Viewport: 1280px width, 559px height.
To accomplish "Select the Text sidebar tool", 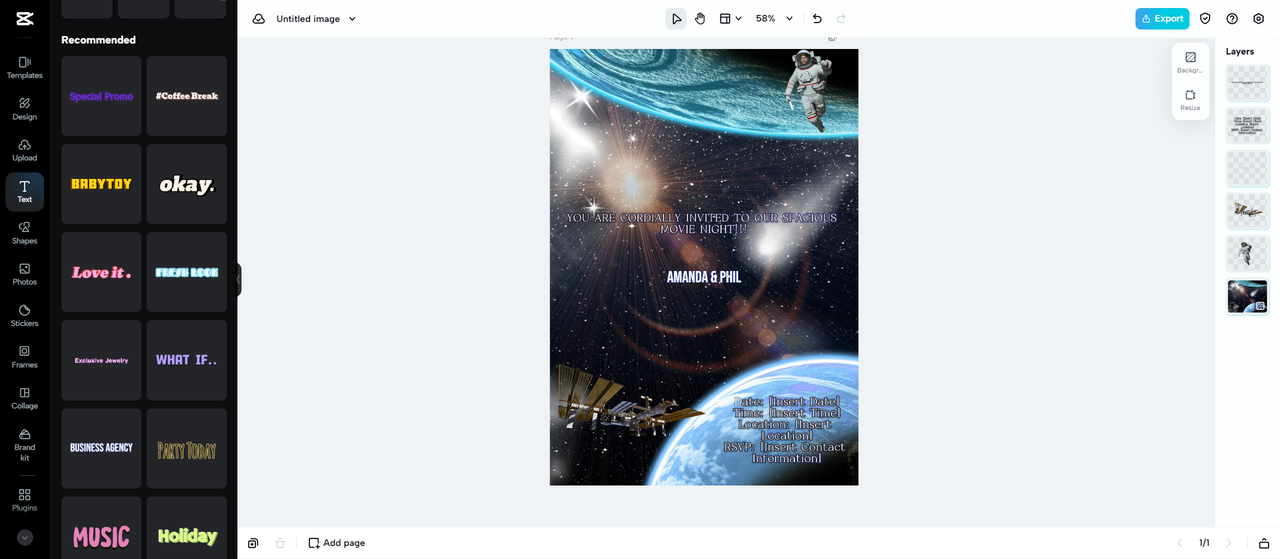I will pyautogui.click(x=24, y=192).
